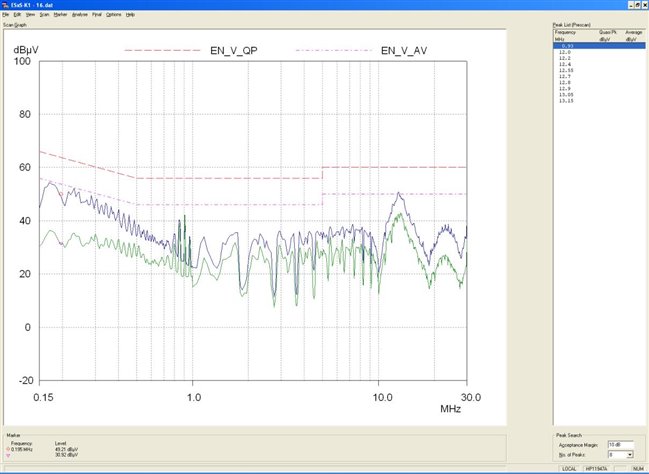Select the 12.55 MHz peak list row
Screen dimensions: 649x474
[567, 70]
